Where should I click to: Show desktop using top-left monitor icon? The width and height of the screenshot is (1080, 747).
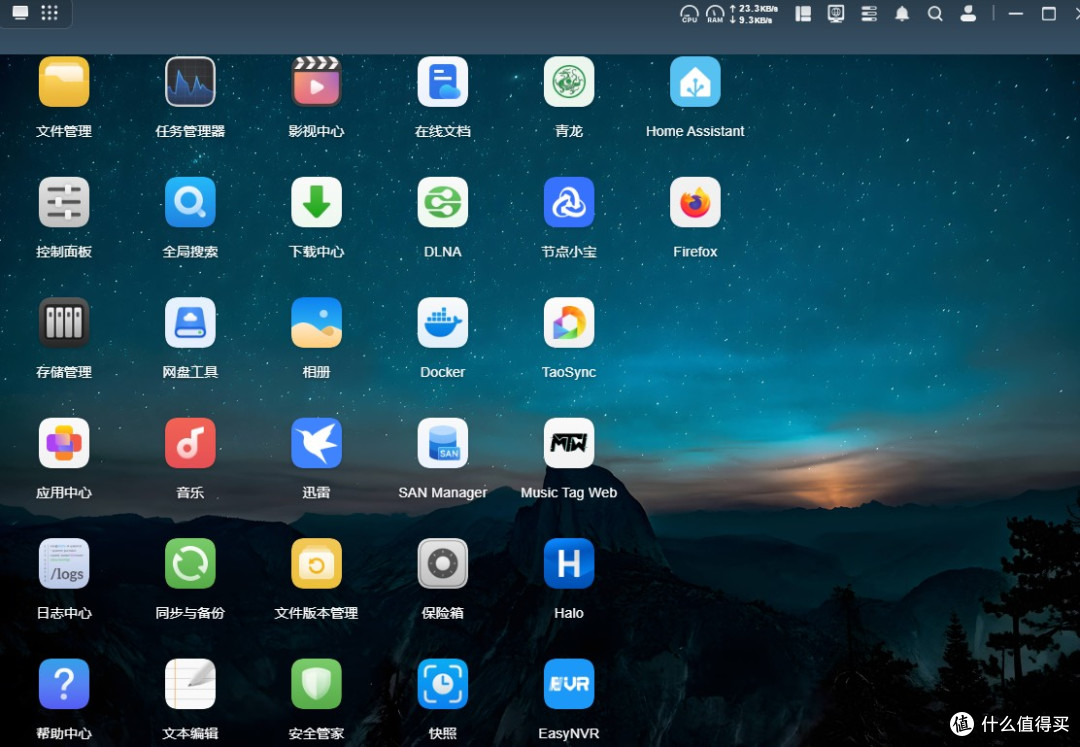(x=21, y=13)
